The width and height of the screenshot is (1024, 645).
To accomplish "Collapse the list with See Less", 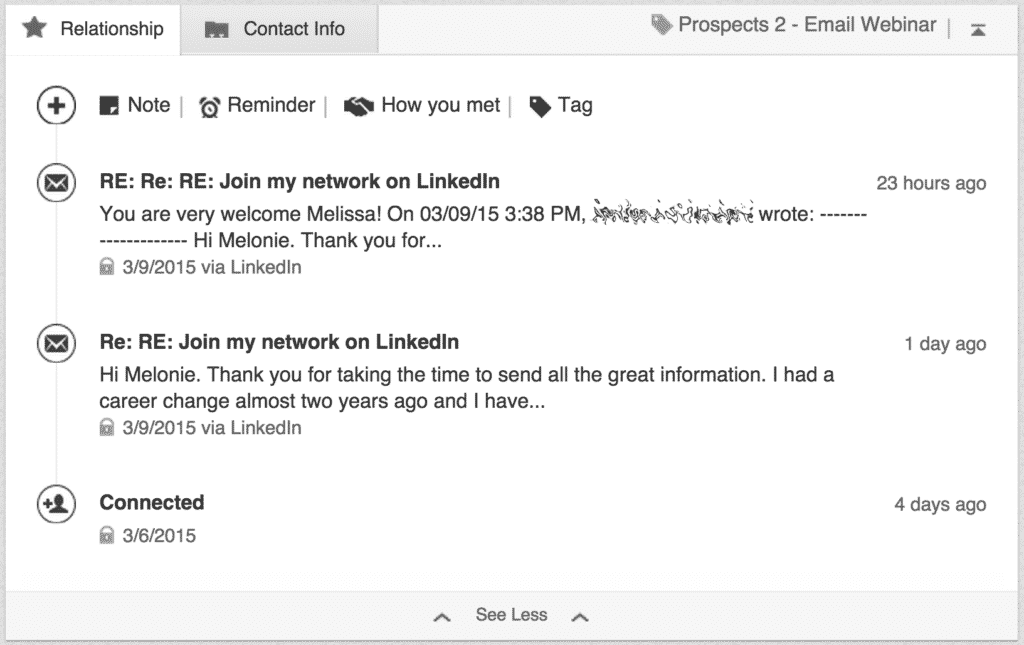I will coord(511,615).
